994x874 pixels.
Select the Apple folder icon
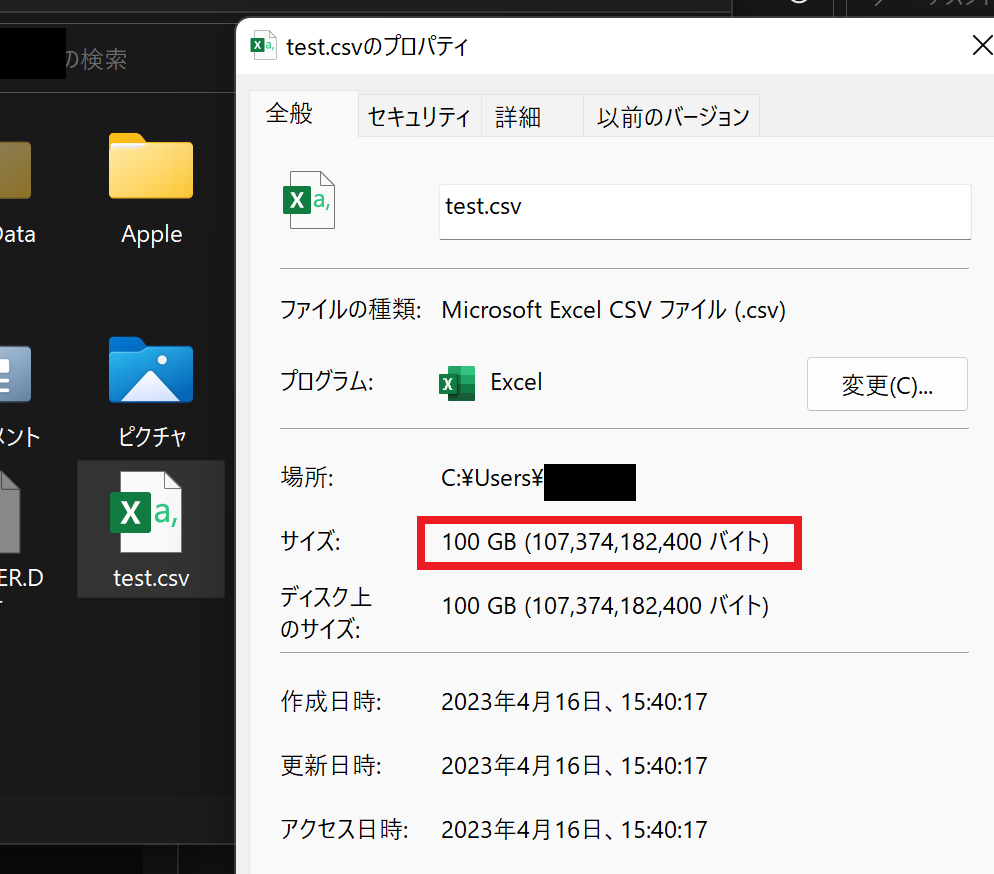point(151,166)
